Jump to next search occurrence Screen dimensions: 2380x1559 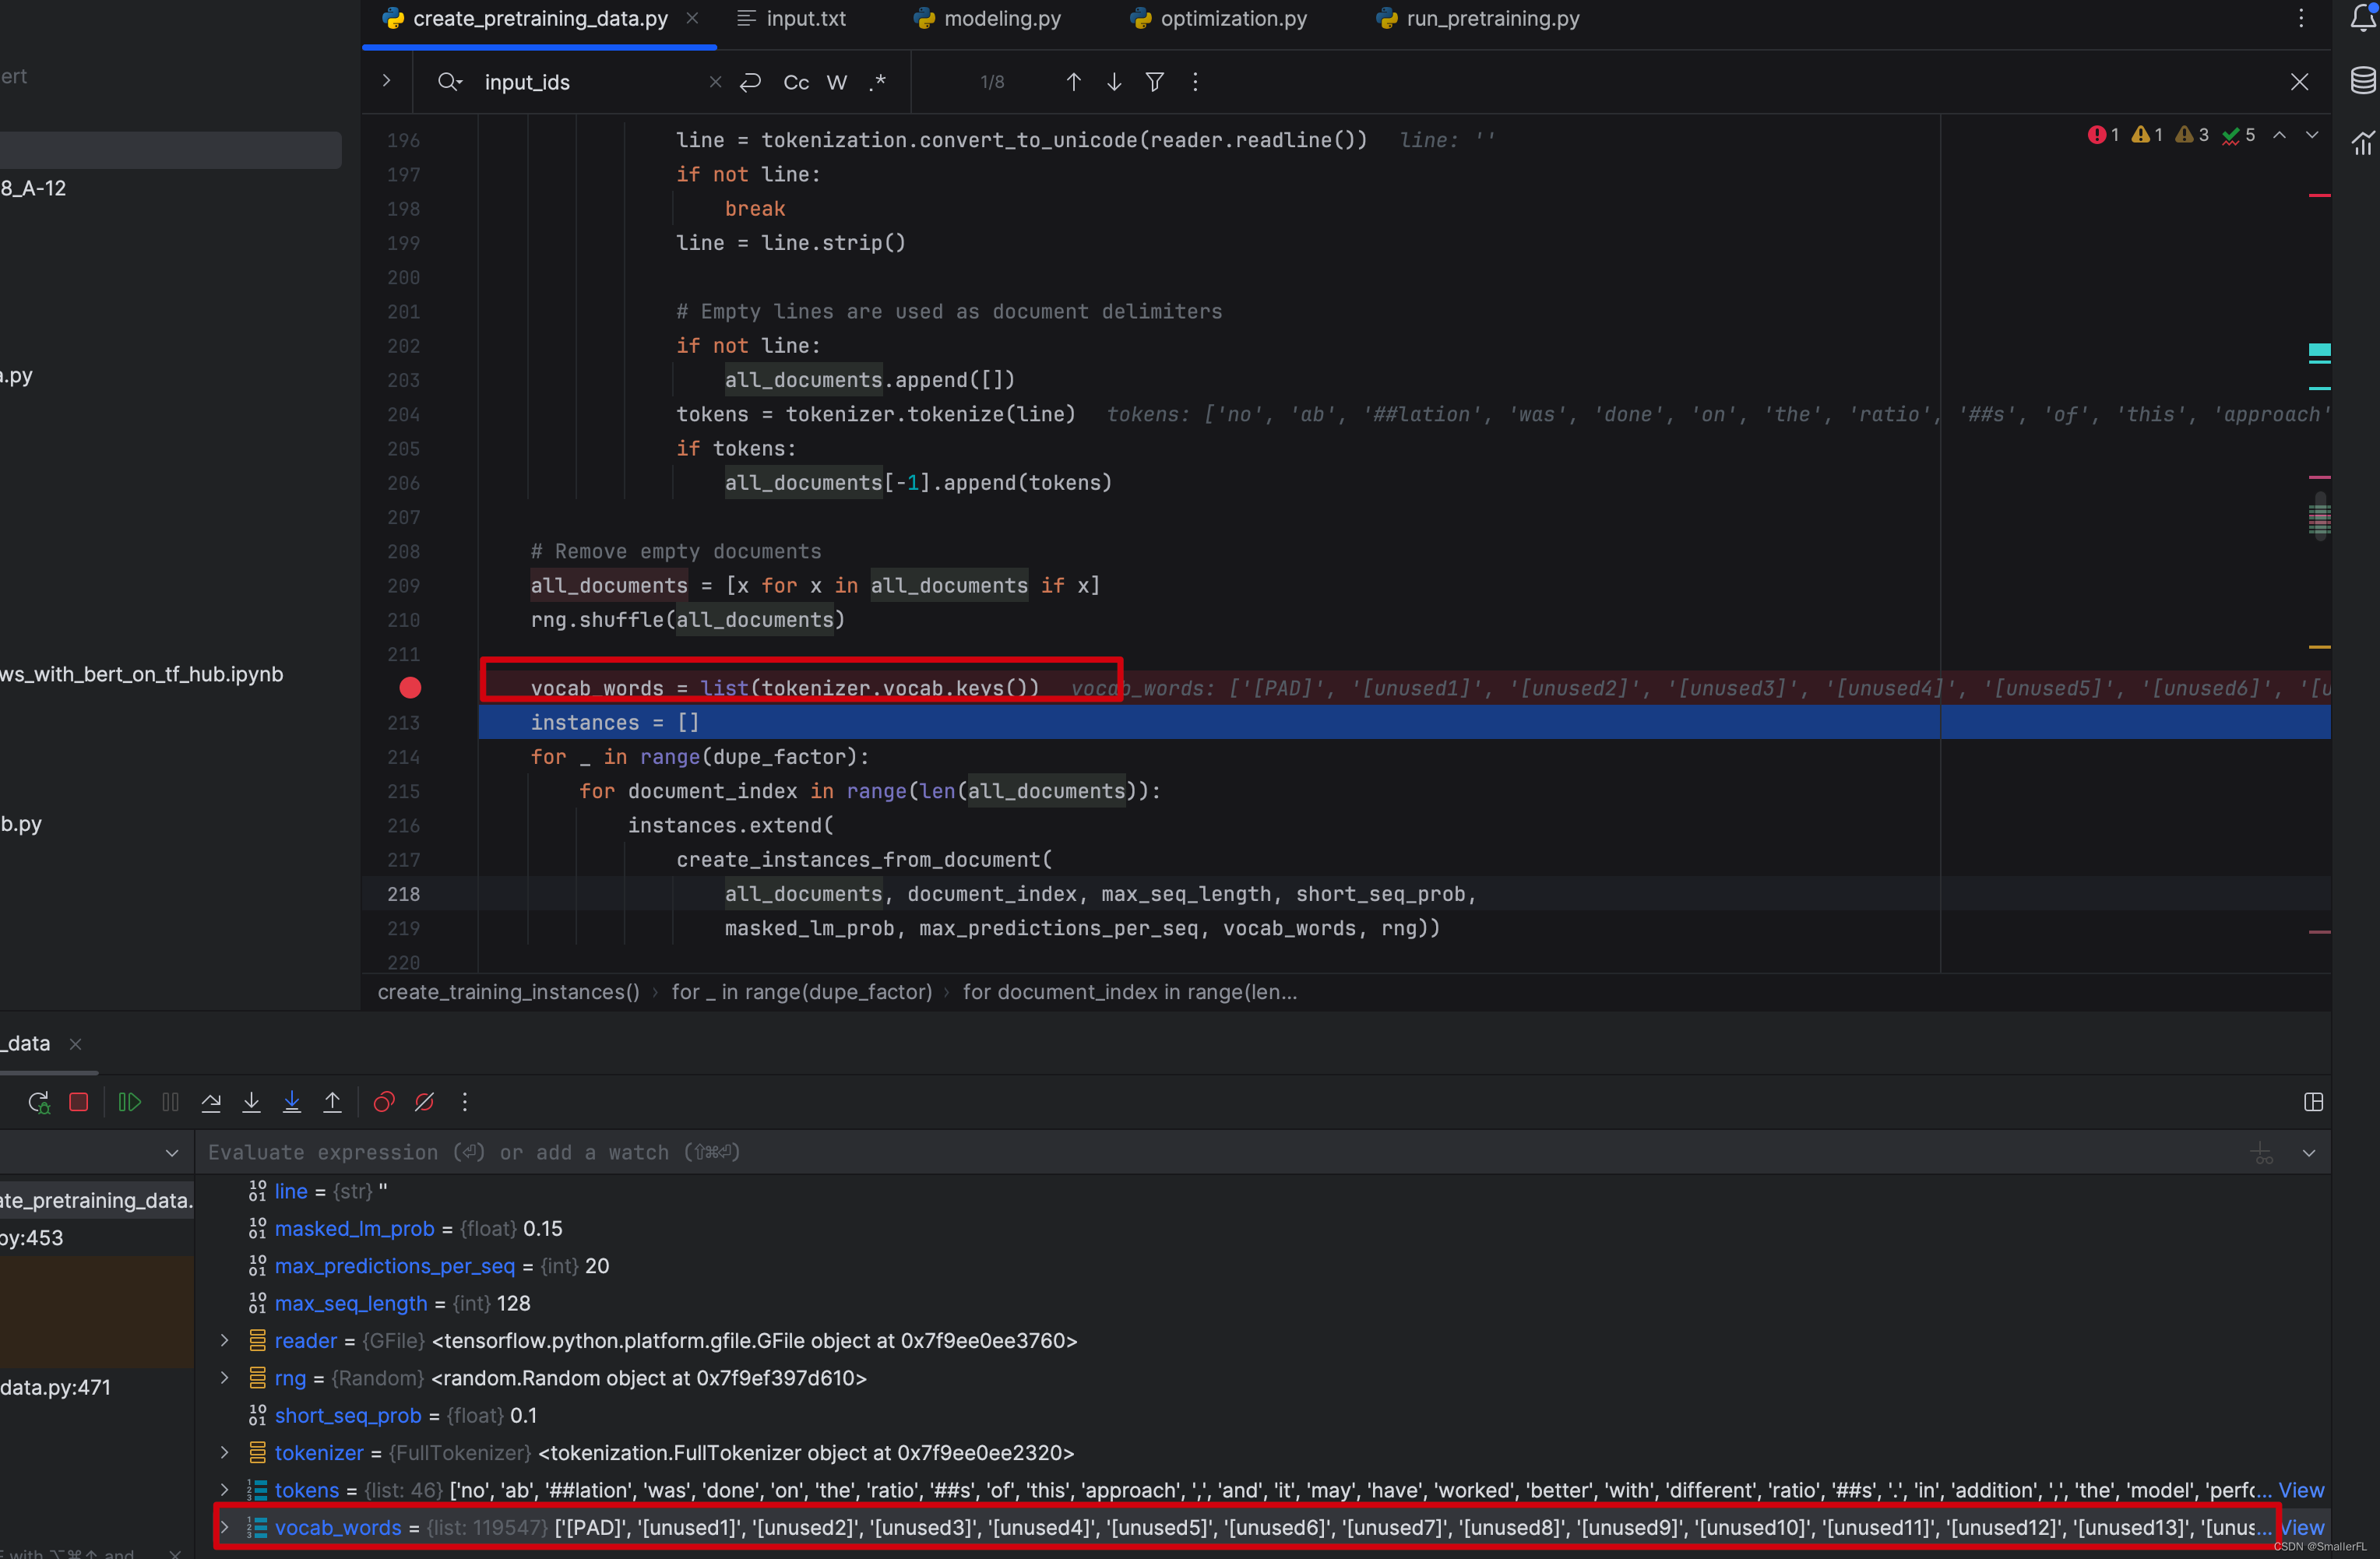1114,82
